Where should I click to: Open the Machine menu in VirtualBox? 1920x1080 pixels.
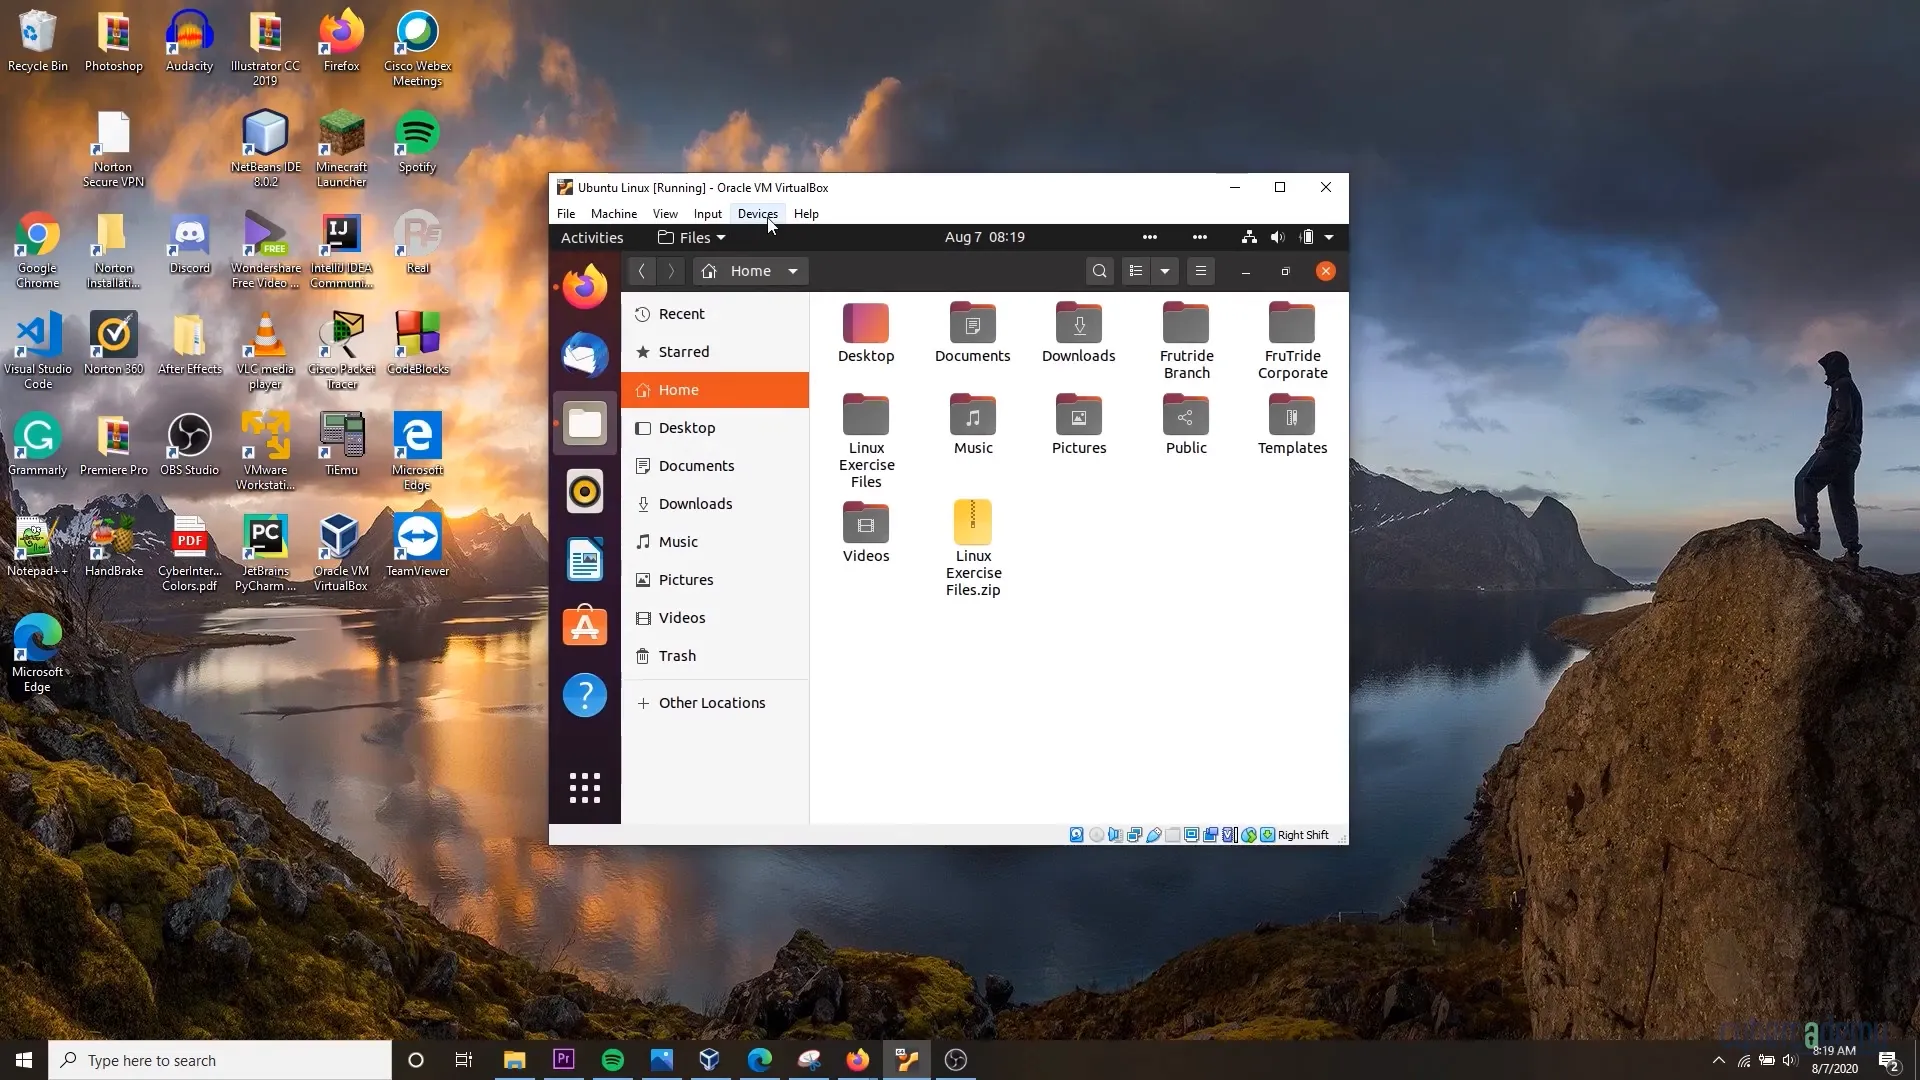click(613, 214)
